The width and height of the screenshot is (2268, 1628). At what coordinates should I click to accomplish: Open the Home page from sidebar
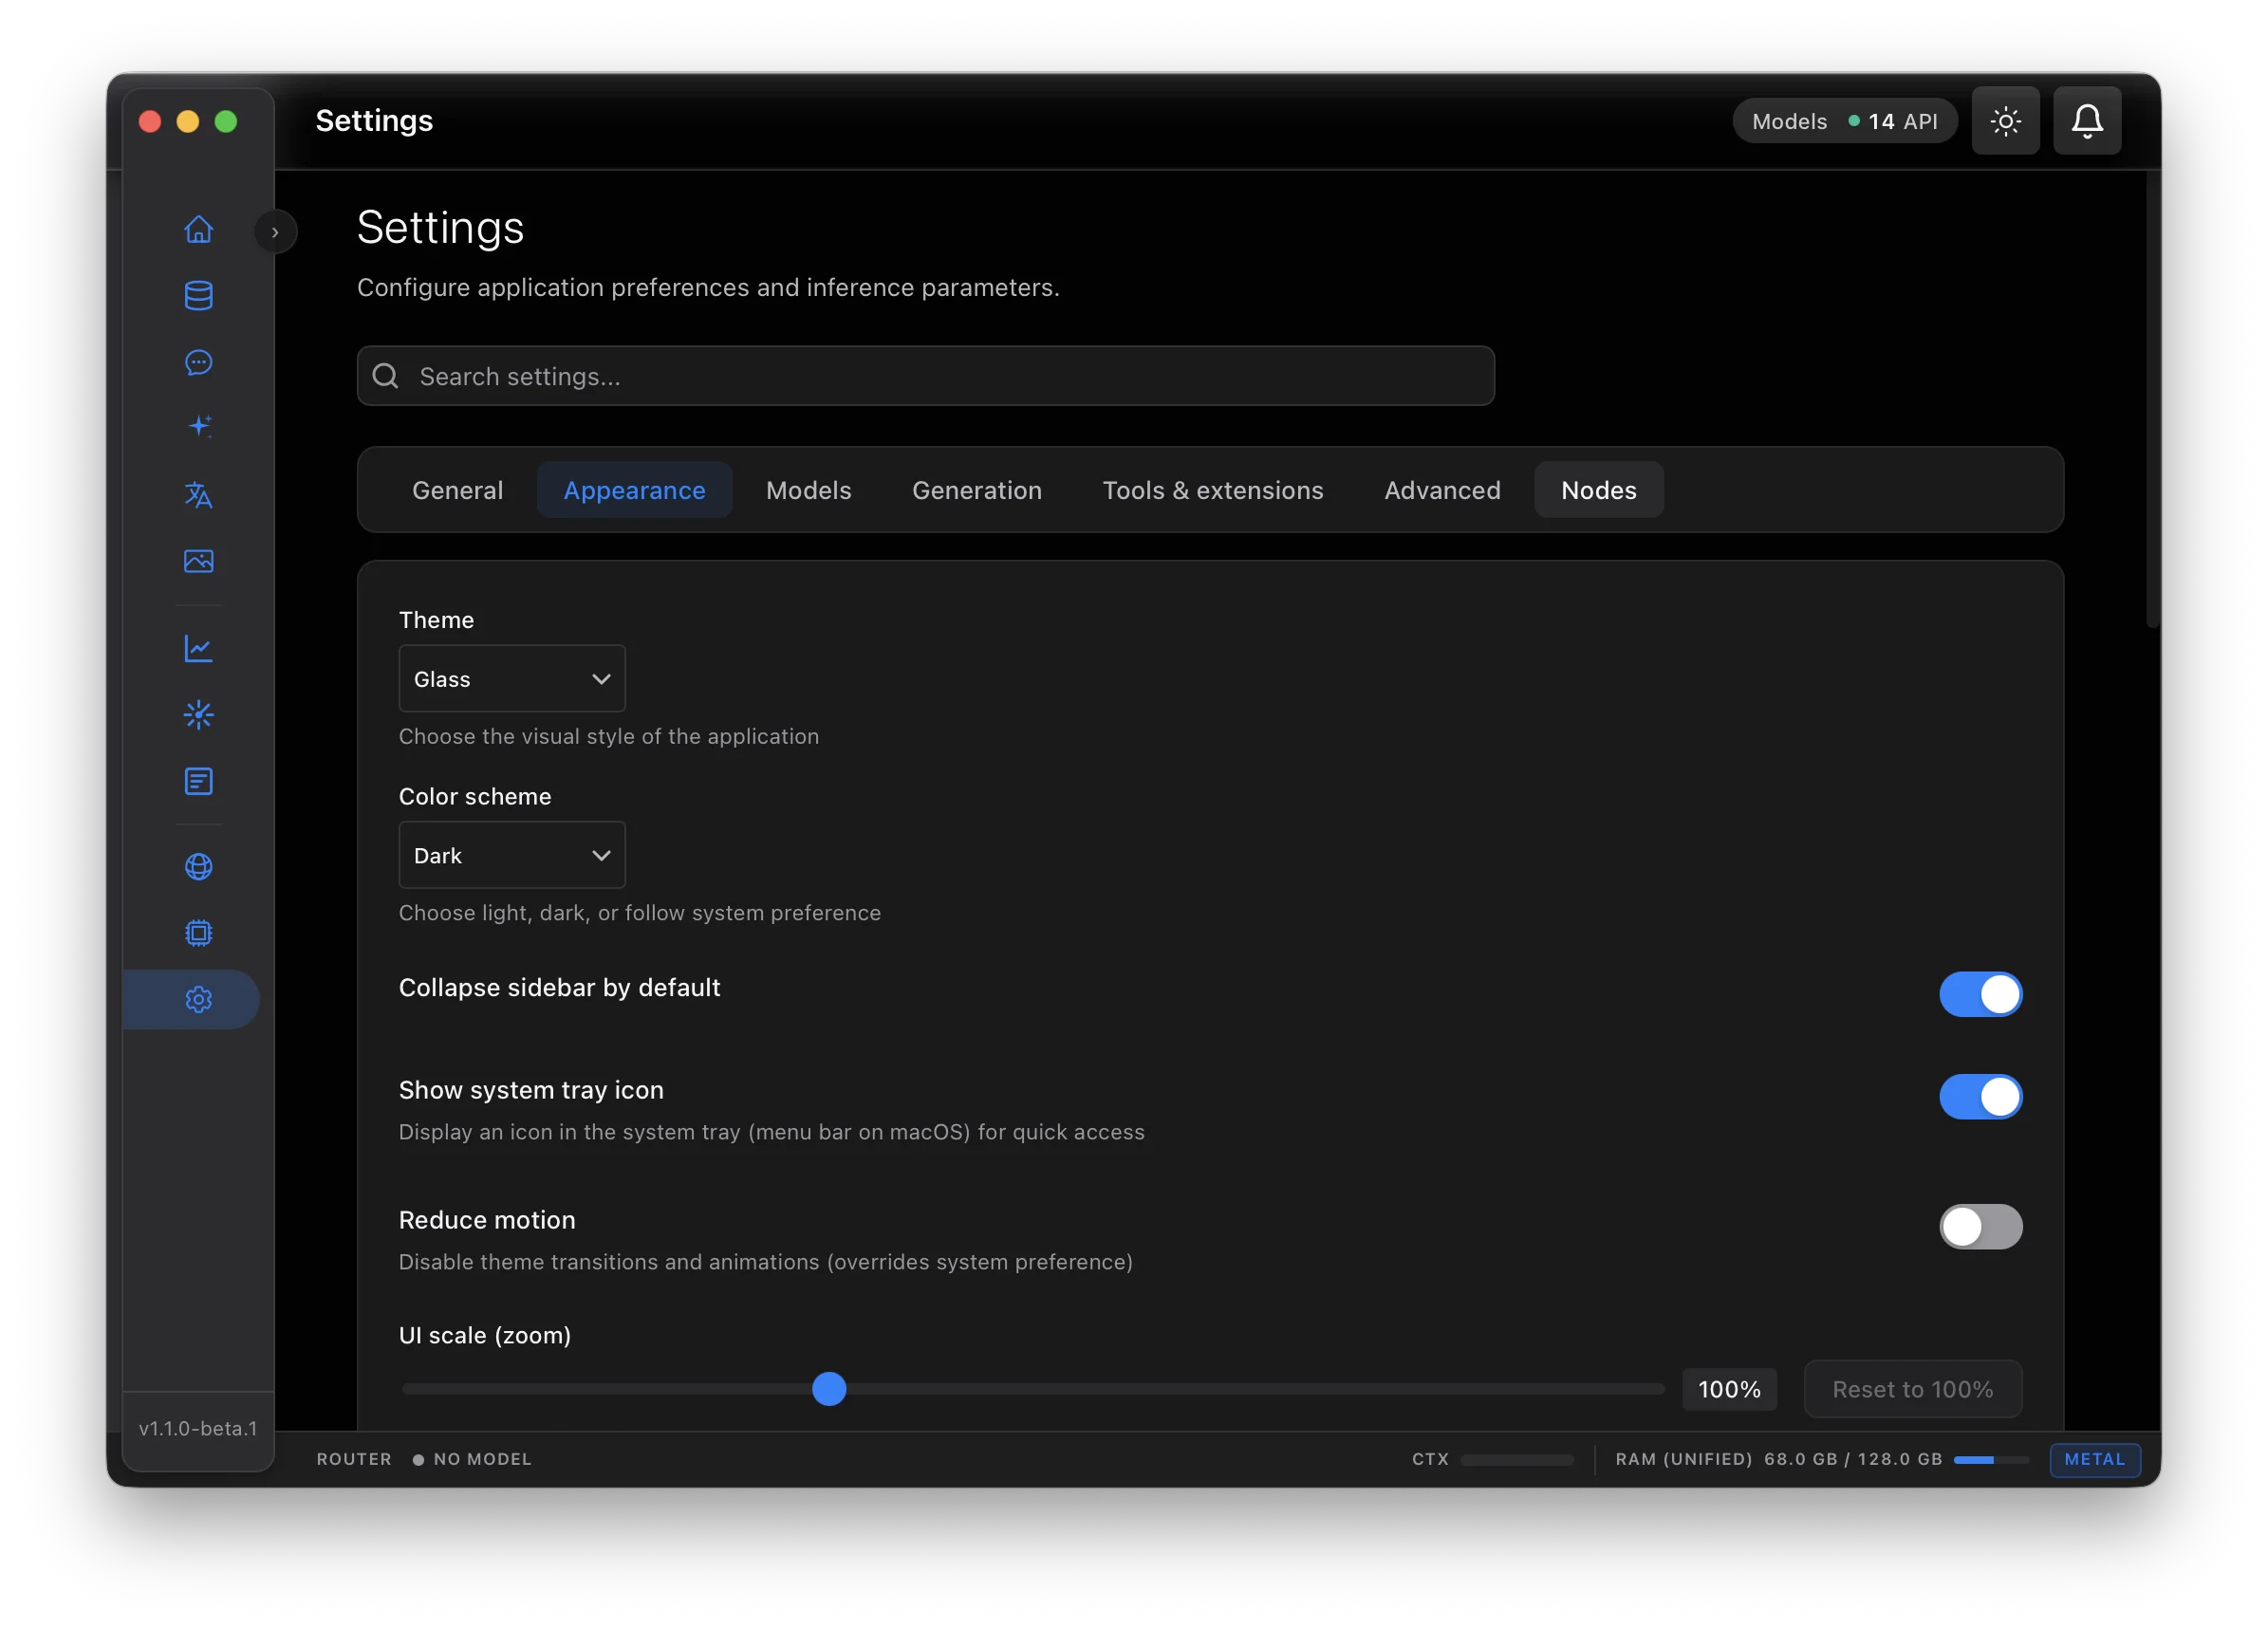click(x=198, y=229)
